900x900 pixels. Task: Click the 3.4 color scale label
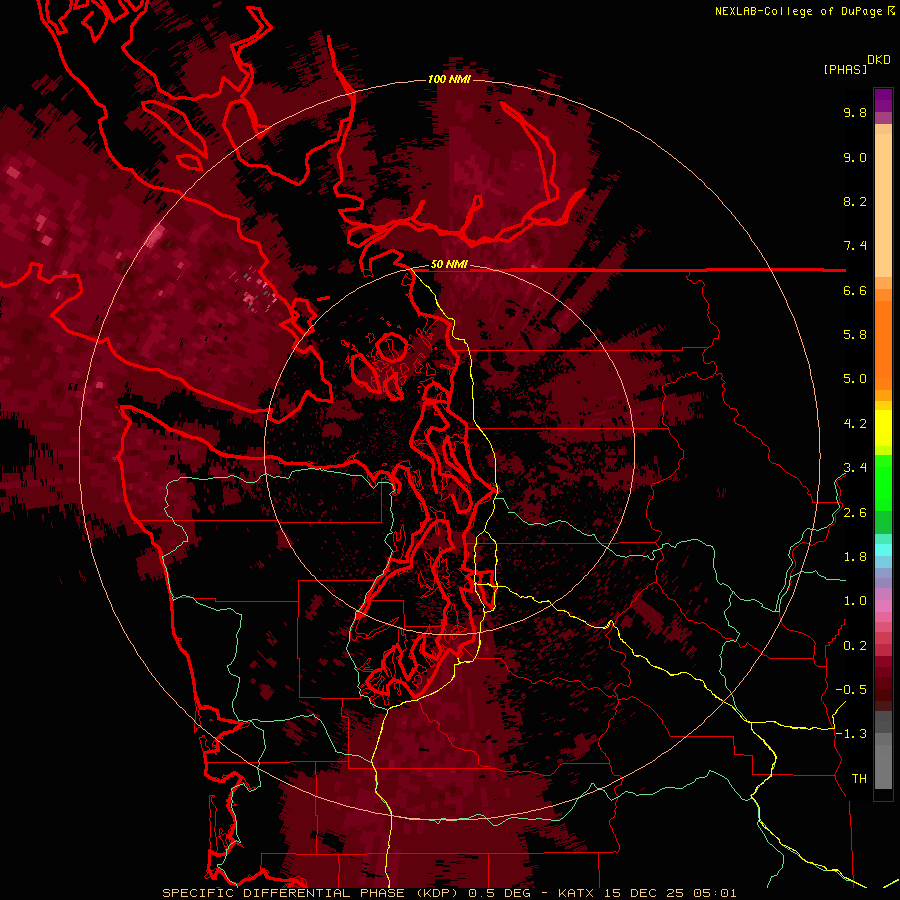point(855,468)
